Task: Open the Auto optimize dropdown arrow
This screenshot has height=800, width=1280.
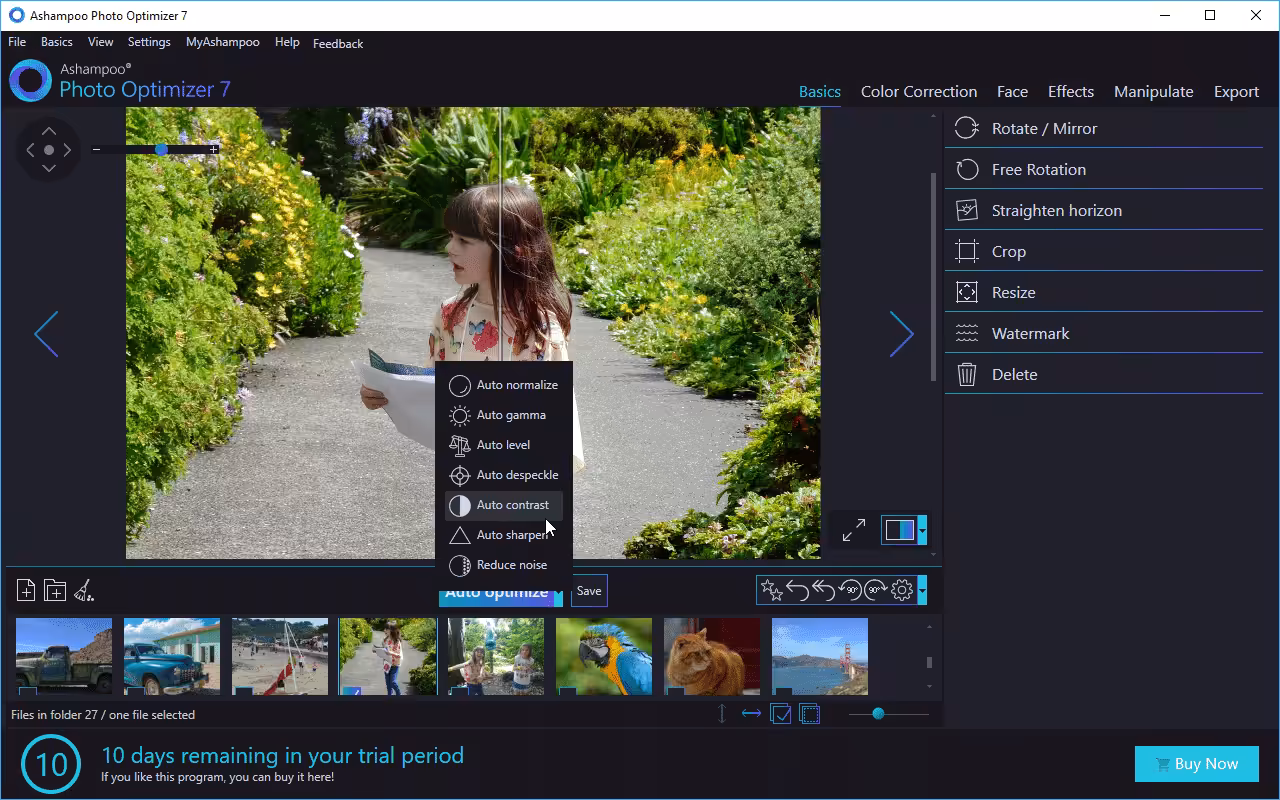Action: [560, 591]
